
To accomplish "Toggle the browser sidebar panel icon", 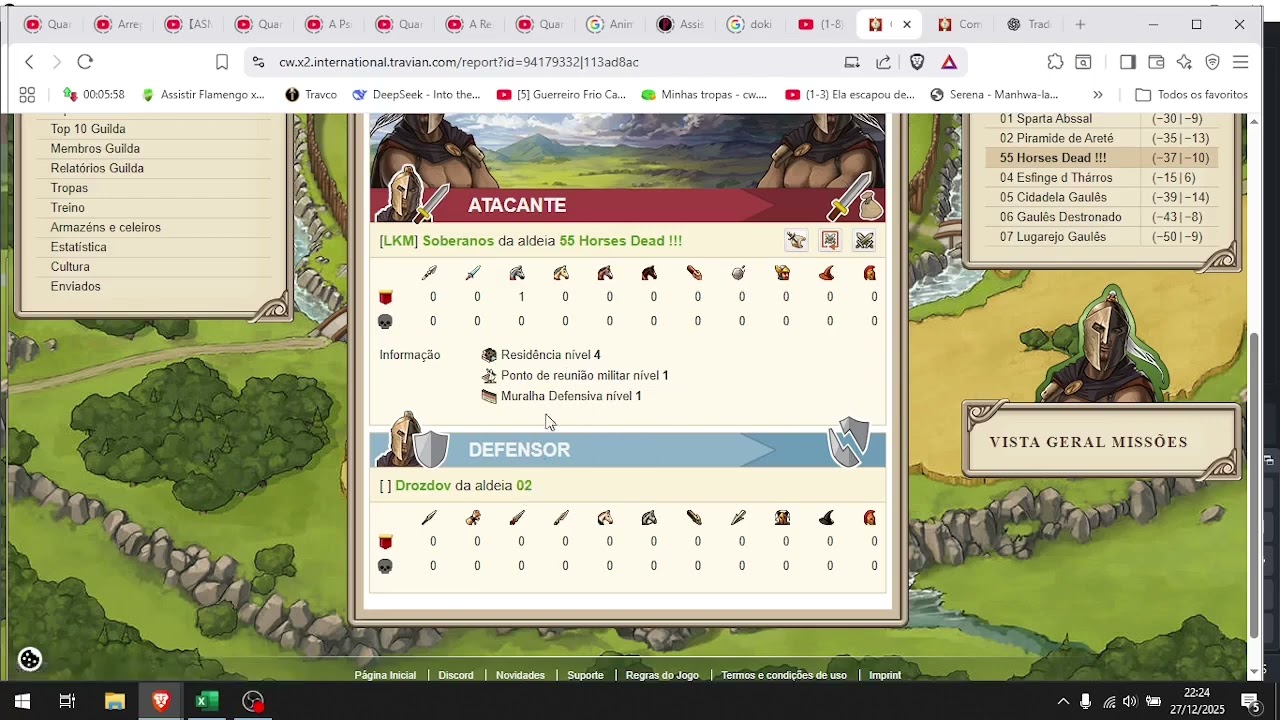I will [1127, 62].
